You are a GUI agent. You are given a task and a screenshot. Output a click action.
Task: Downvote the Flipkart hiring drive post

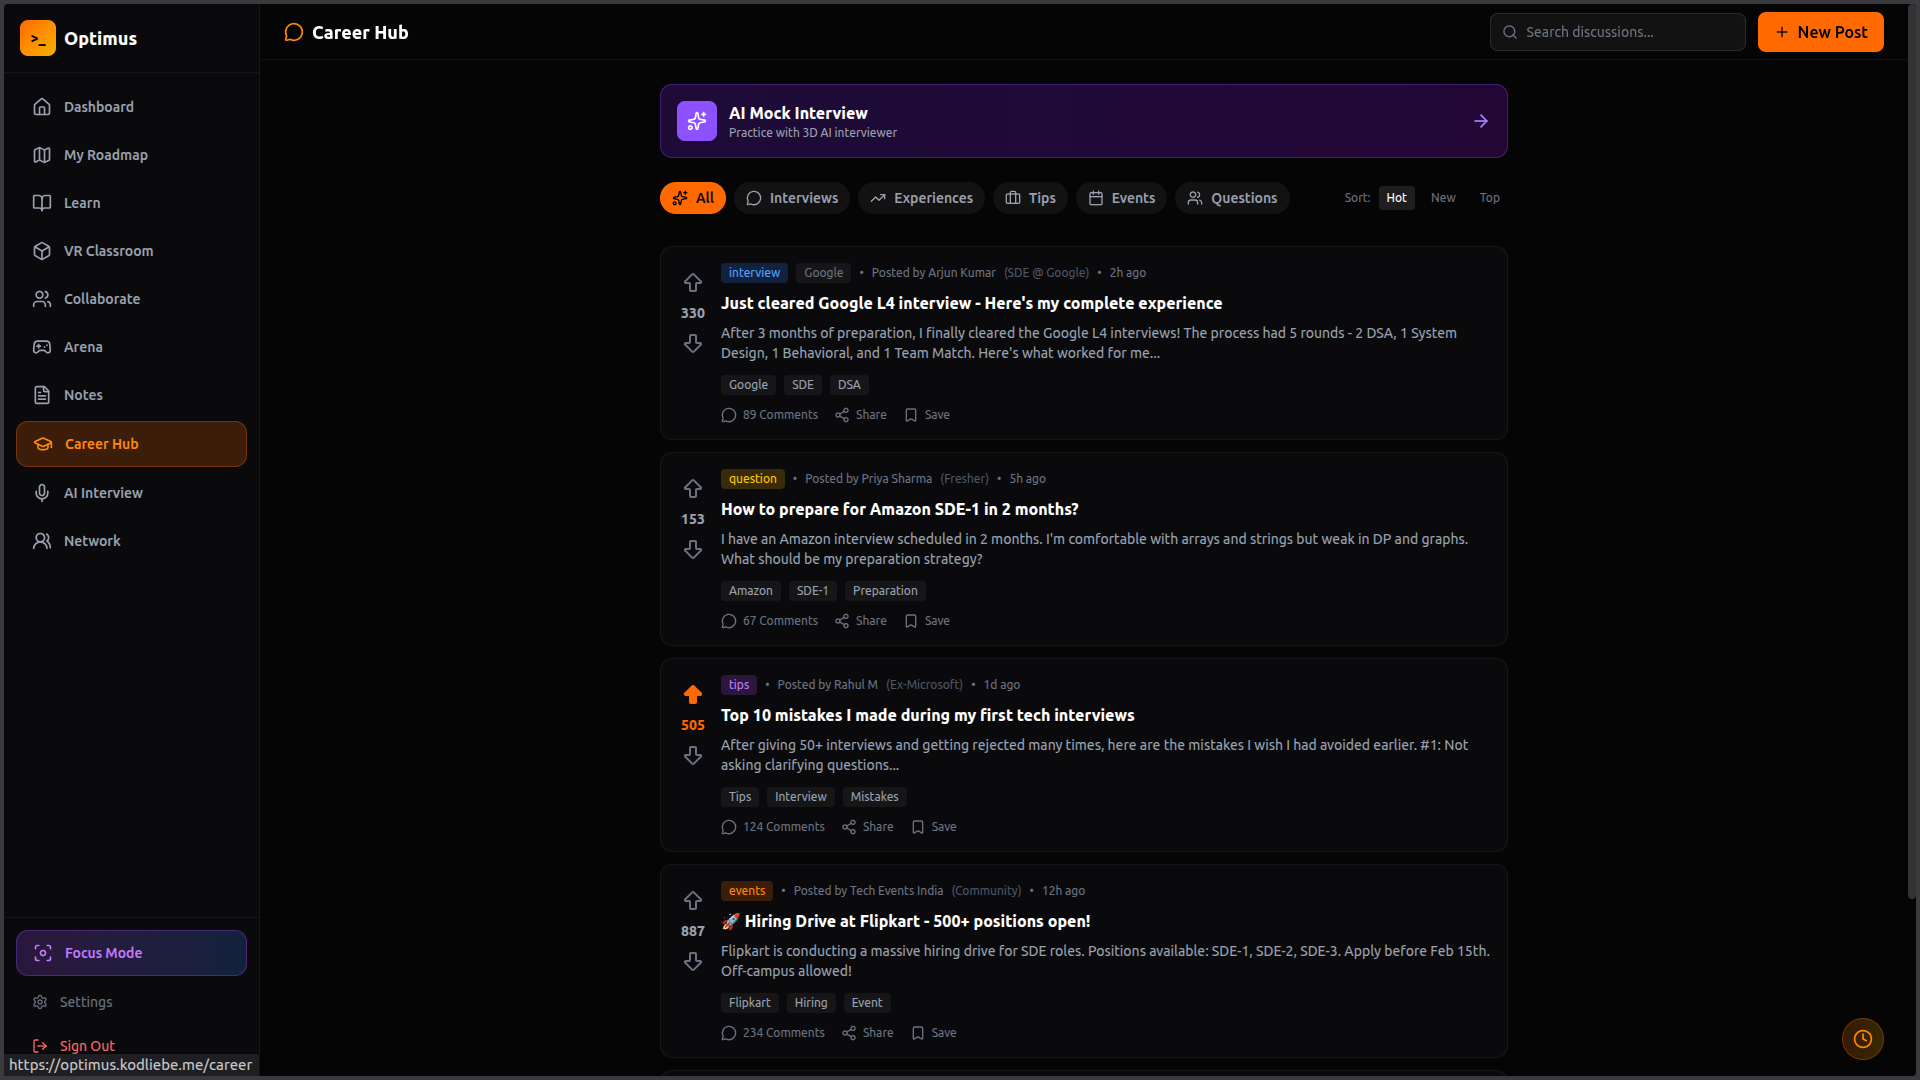click(692, 962)
